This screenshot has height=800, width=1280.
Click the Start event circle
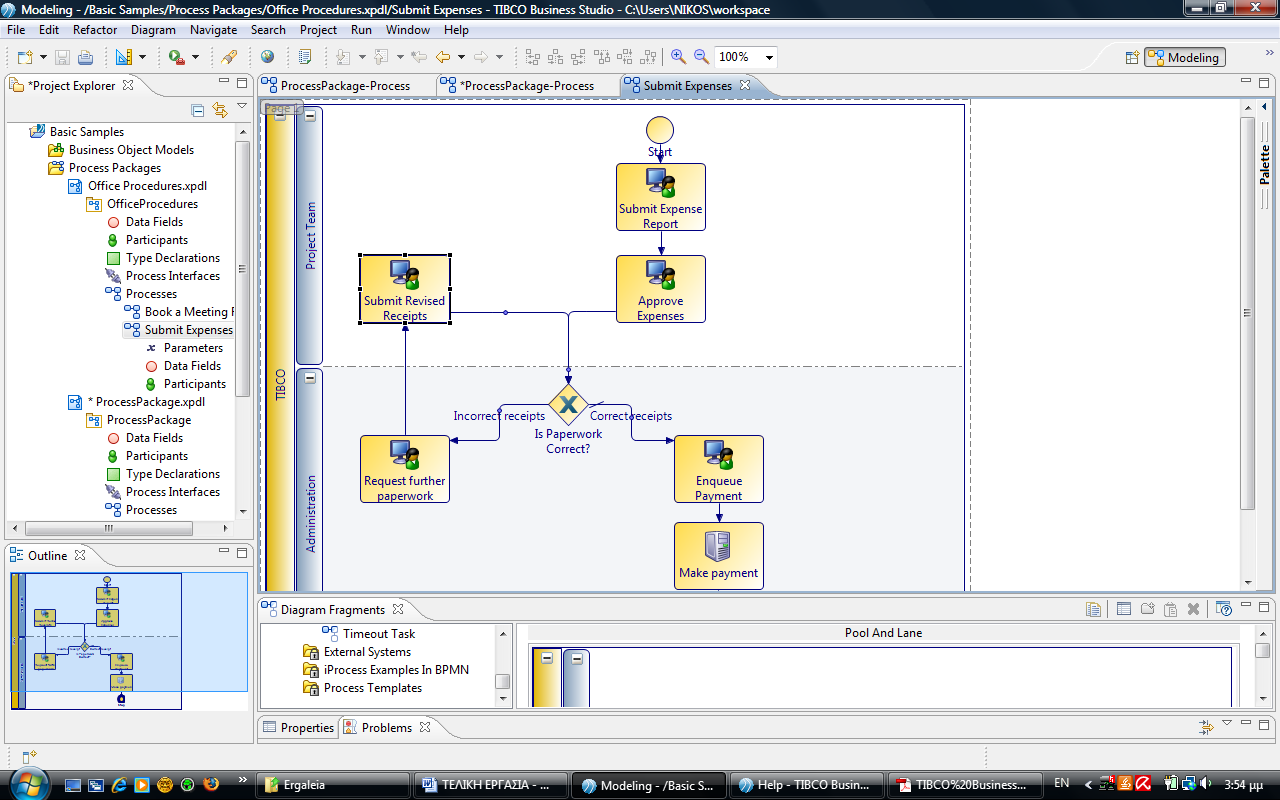point(660,131)
